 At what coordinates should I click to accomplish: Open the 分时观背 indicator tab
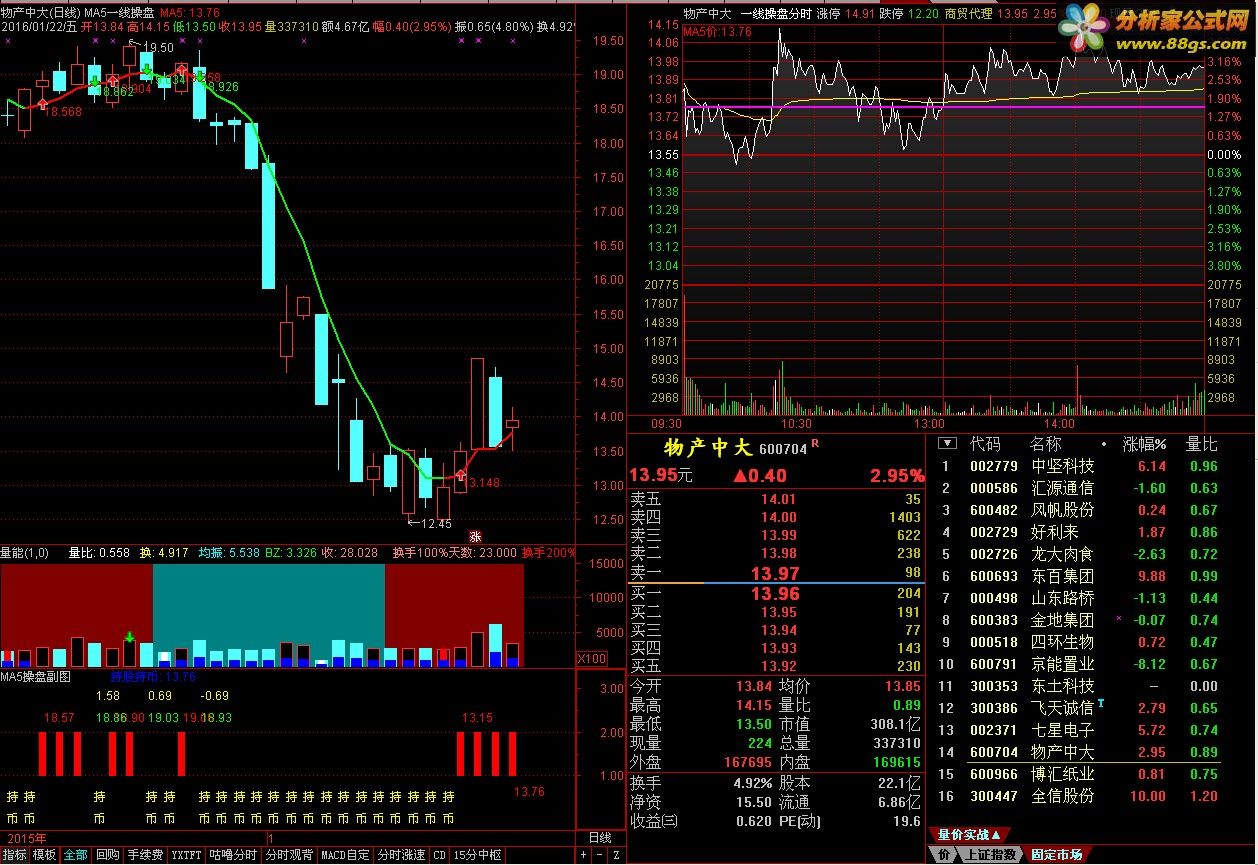(x=289, y=855)
